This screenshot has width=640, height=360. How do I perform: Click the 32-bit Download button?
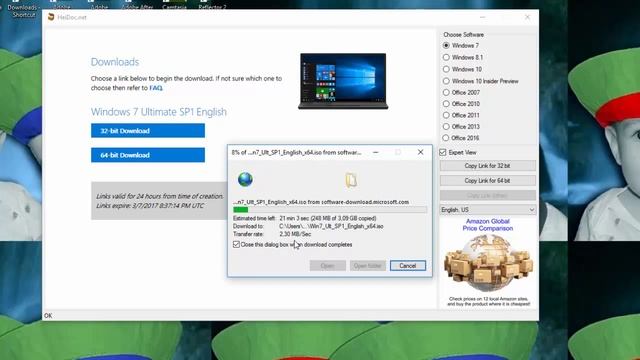[148, 131]
